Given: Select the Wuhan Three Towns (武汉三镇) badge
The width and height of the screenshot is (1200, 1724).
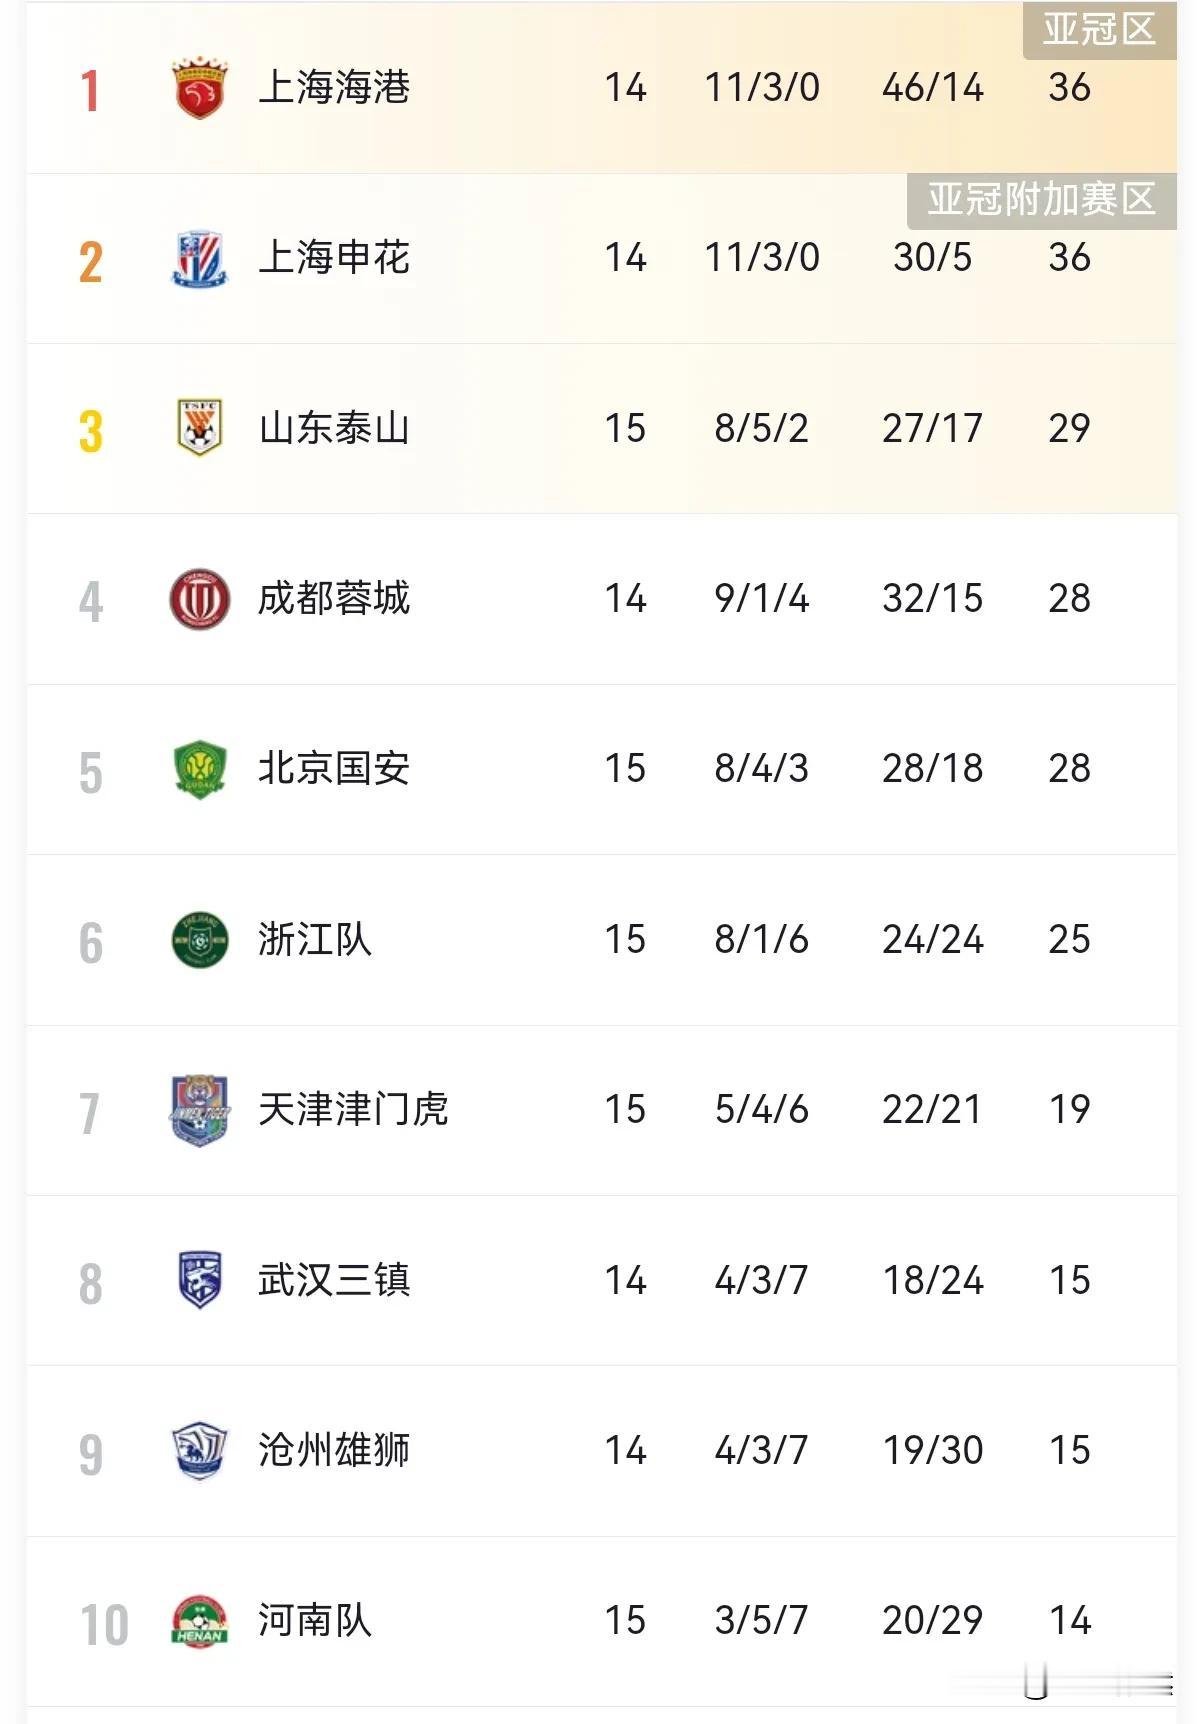Looking at the screenshot, I should pos(200,1280).
